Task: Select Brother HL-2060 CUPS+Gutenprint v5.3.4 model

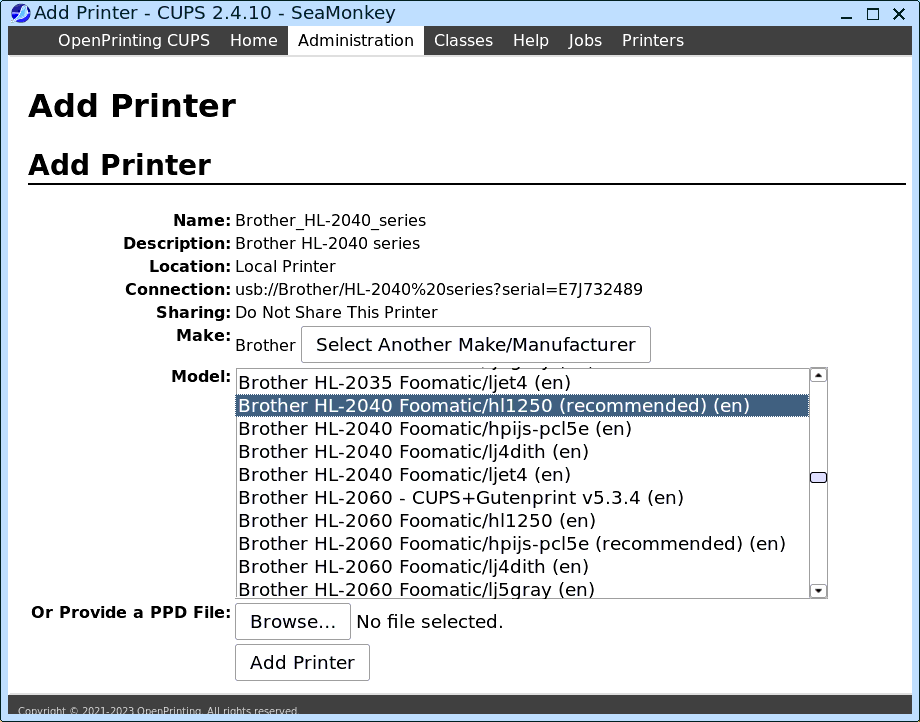Action: pos(522,497)
